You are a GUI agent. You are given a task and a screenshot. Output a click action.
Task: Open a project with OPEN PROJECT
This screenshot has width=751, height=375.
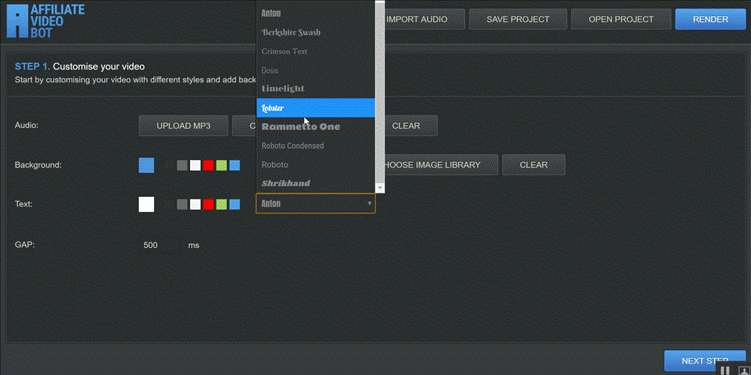click(x=621, y=20)
